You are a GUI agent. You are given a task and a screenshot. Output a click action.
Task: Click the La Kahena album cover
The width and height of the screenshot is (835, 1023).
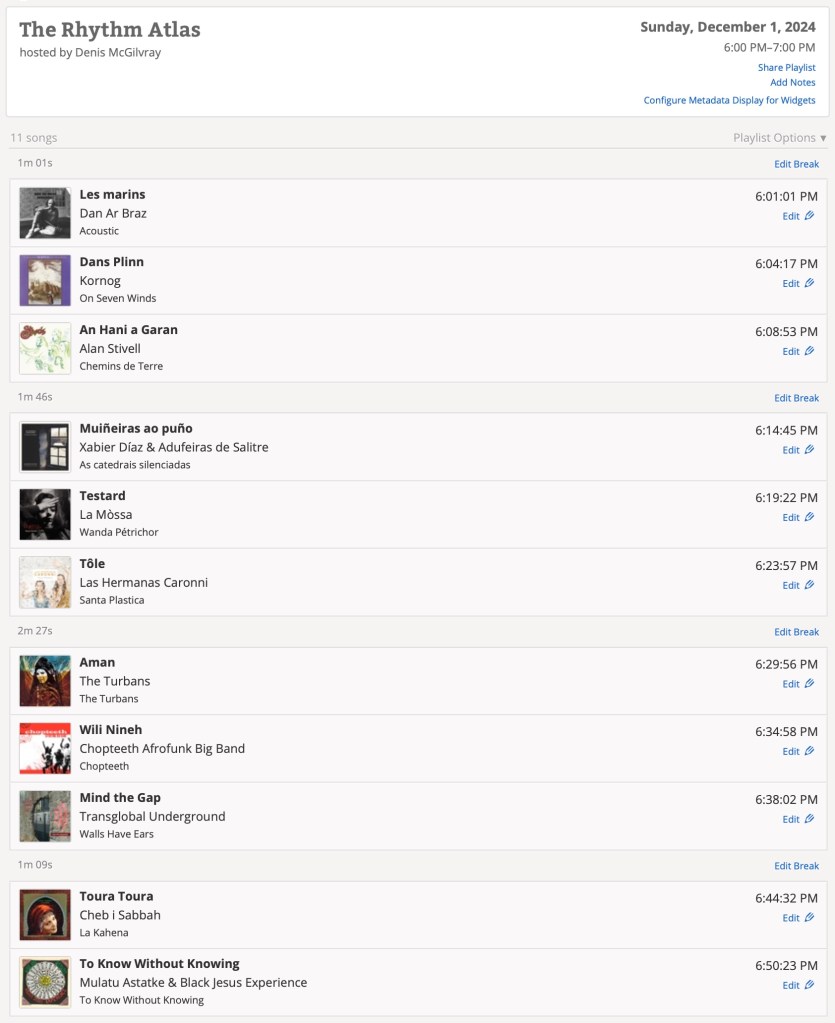tap(45, 915)
